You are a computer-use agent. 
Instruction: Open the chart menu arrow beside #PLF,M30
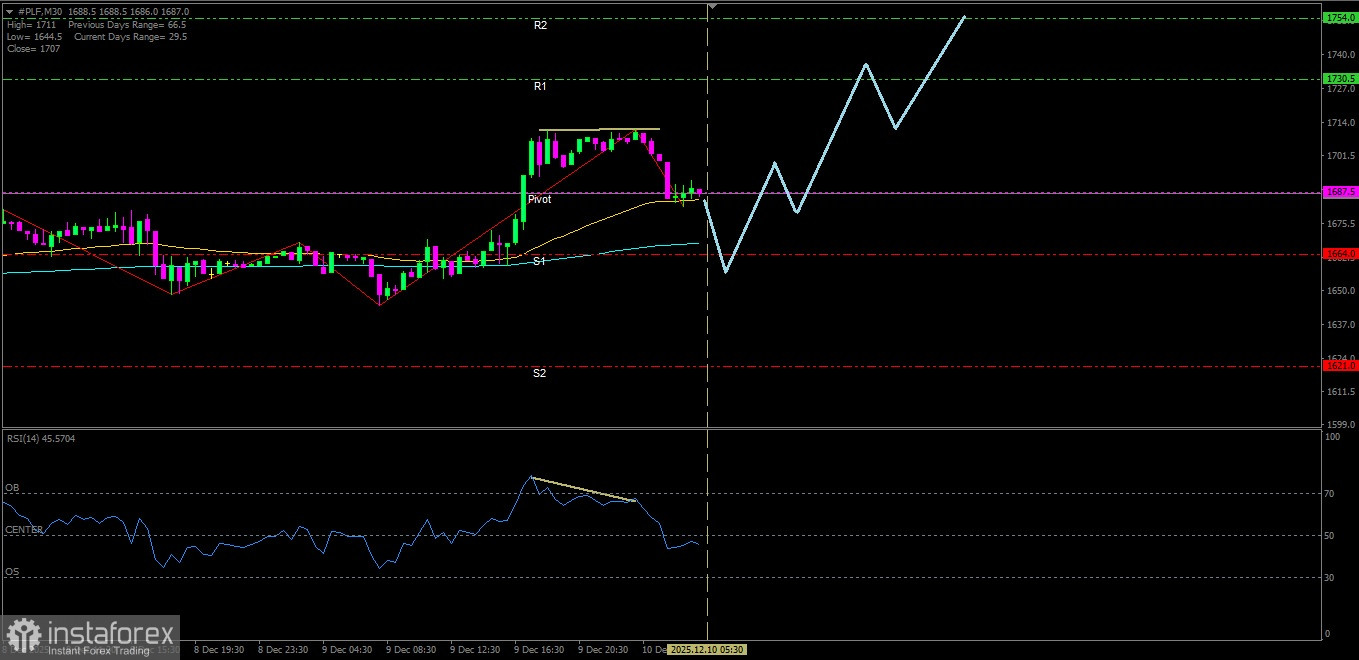pyautogui.click(x=10, y=12)
